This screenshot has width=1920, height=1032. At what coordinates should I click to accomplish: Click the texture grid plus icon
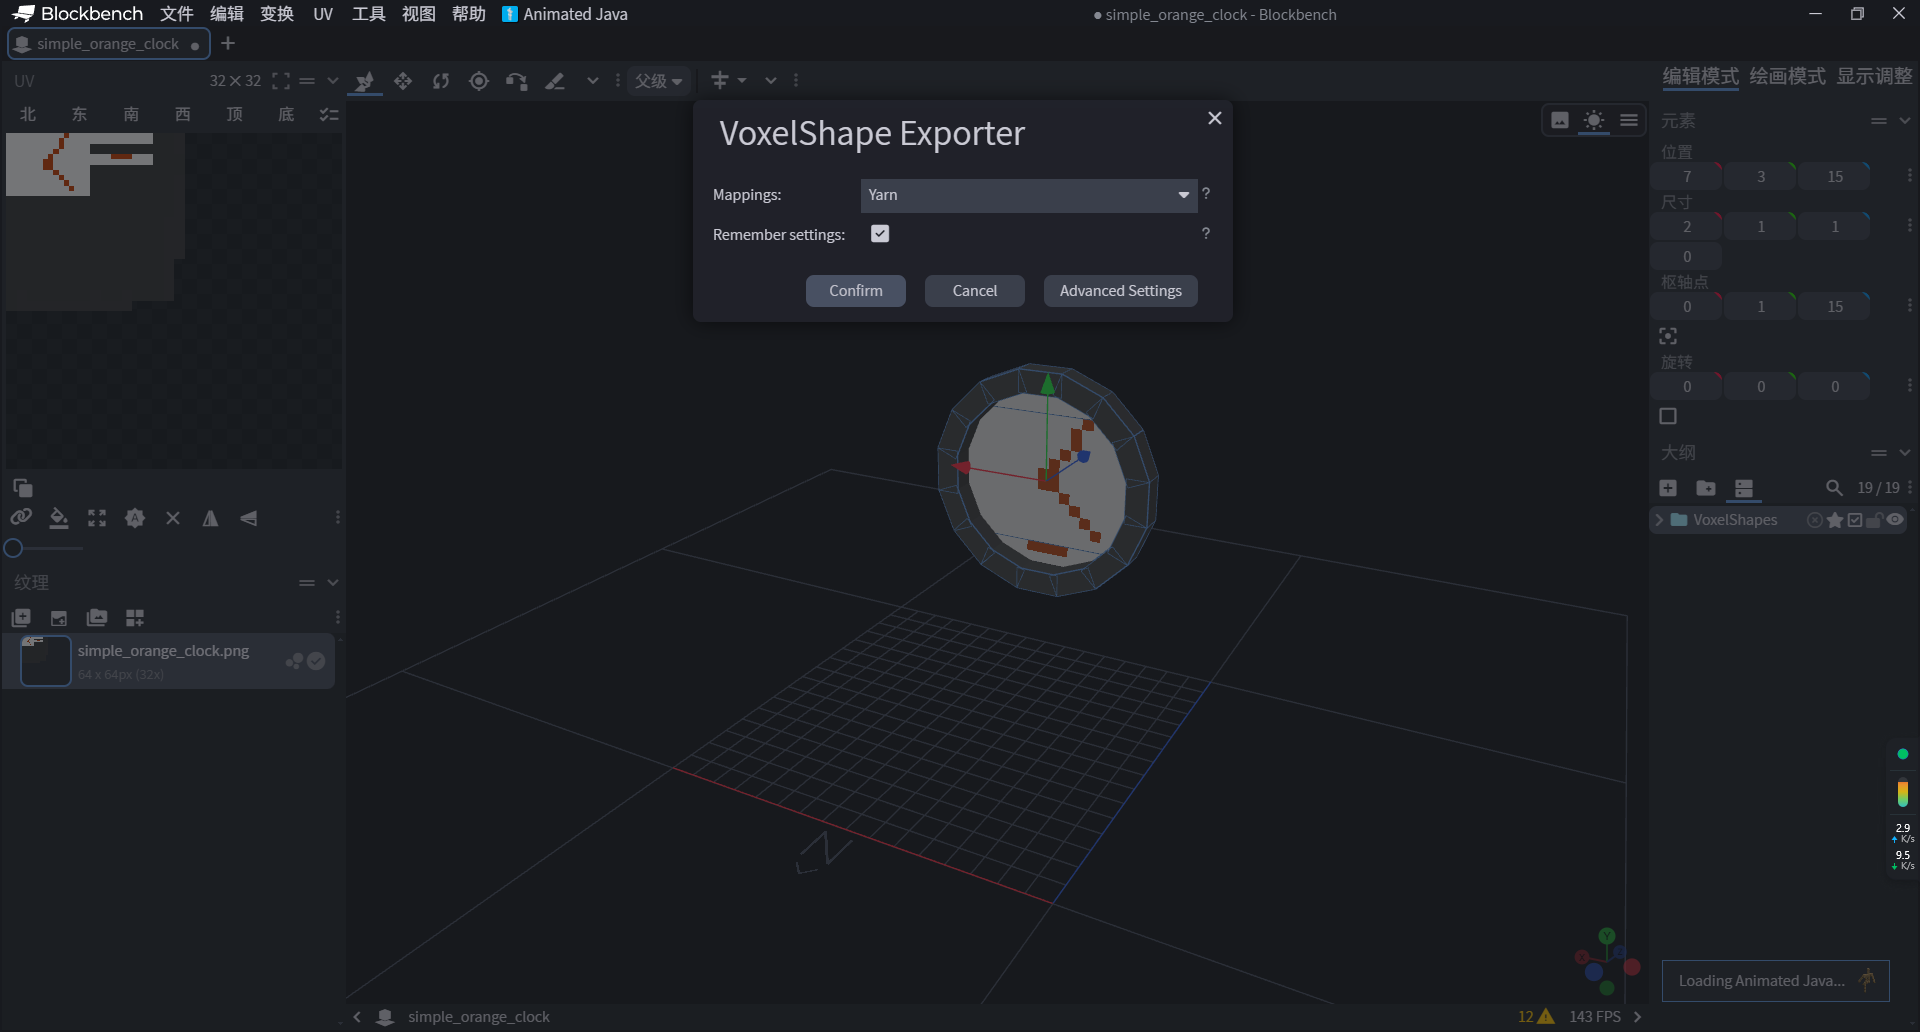(135, 618)
